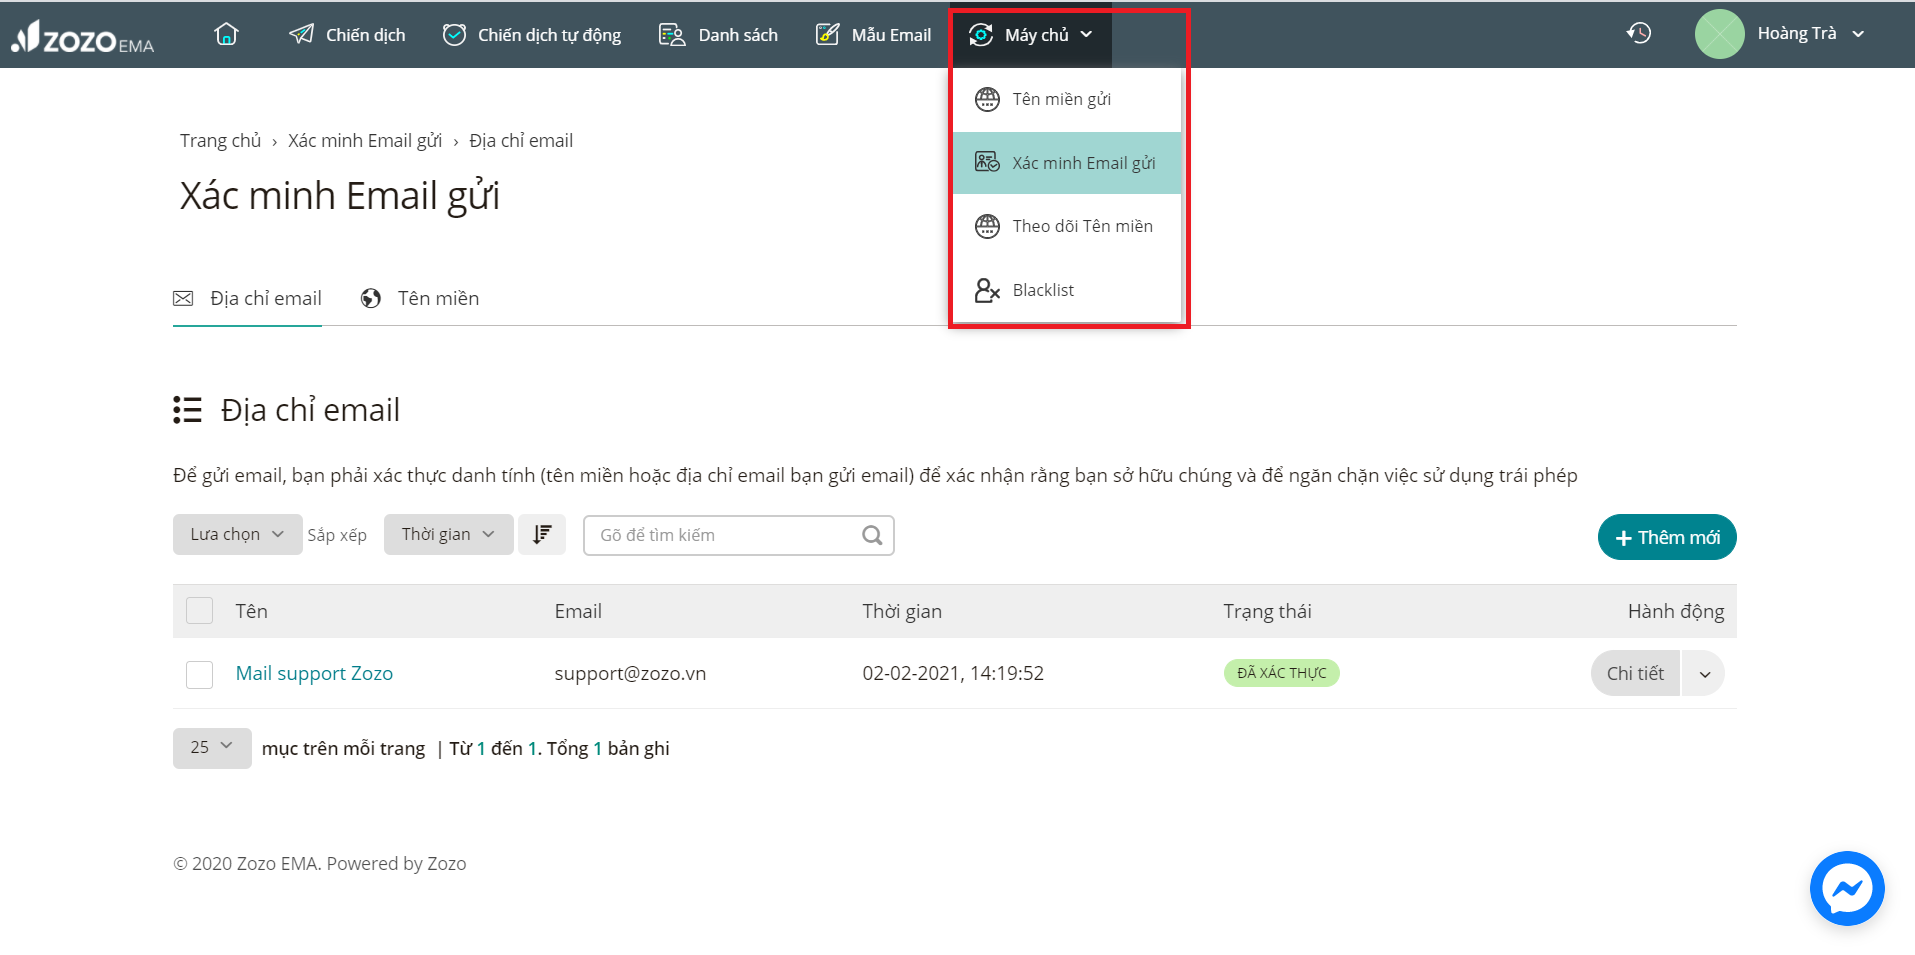
Task: Click the Thêm mới button
Action: click(1667, 537)
